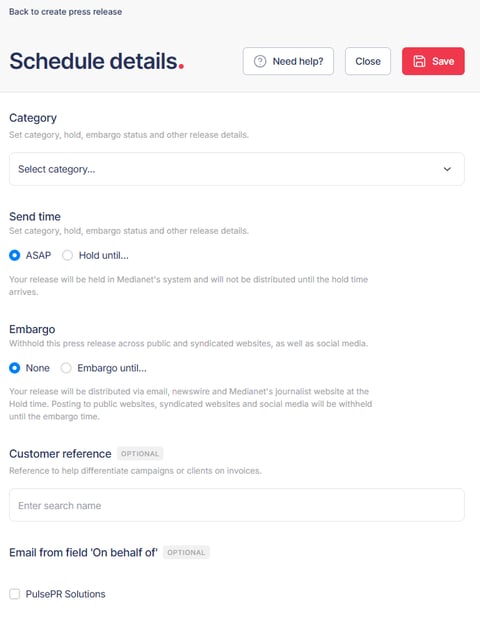Close the schedule details panel
The width and height of the screenshot is (480, 619).
click(368, 61)
